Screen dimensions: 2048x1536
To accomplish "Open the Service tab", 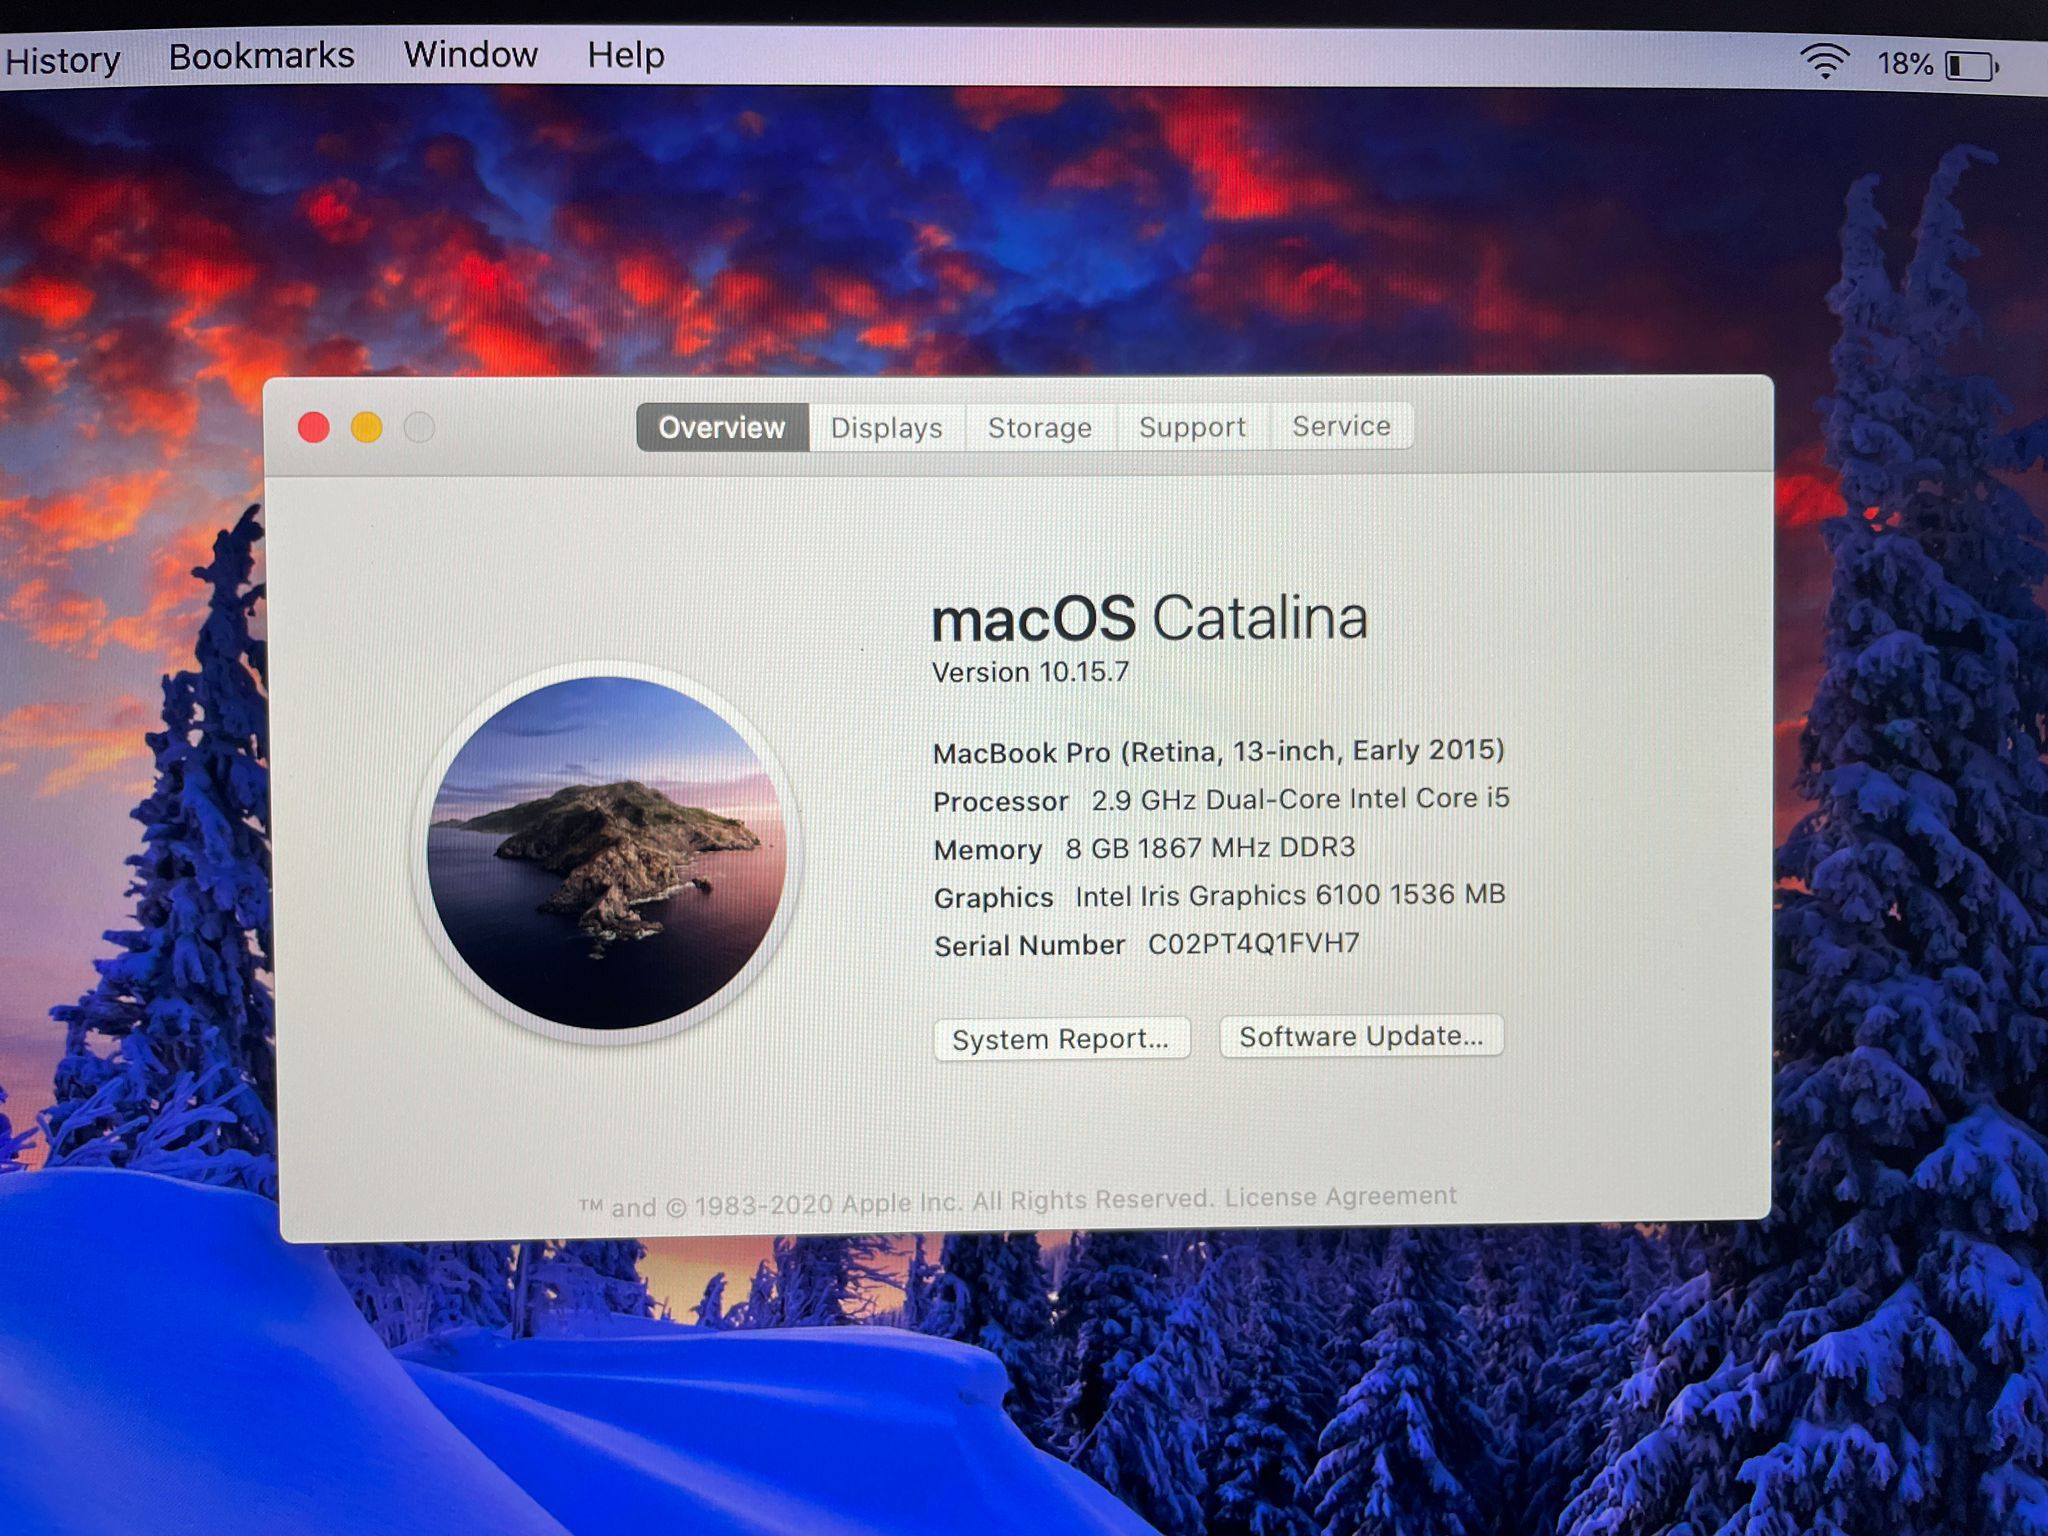I will (1341, 426).
